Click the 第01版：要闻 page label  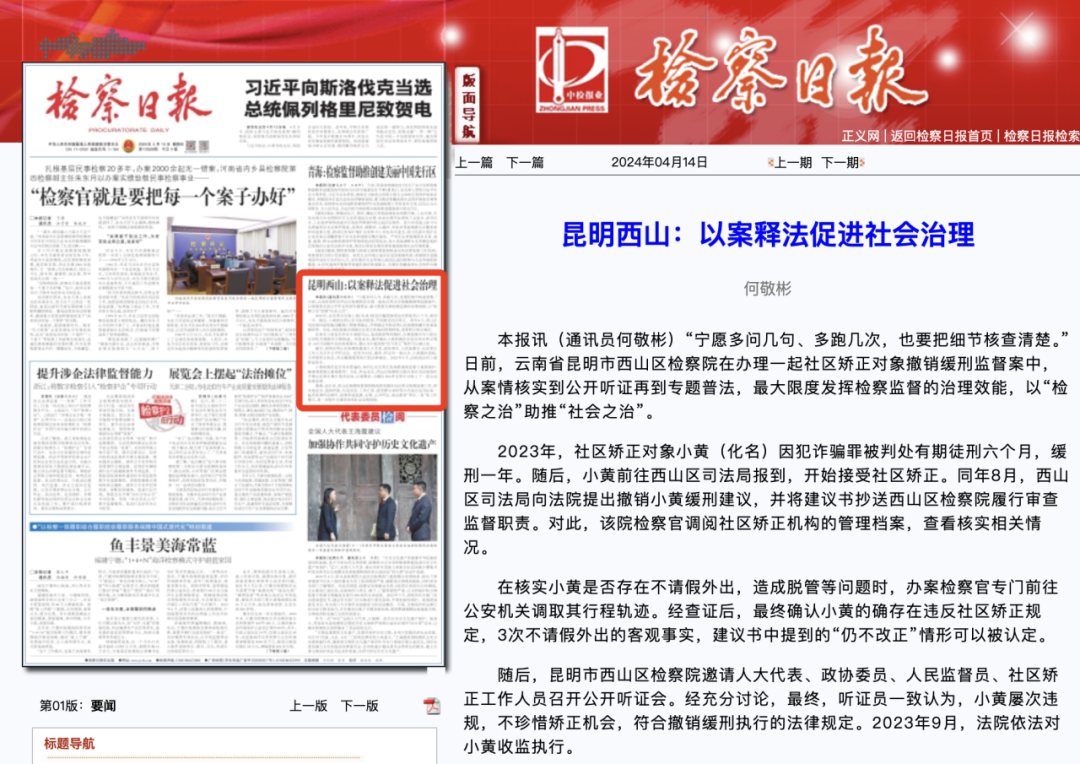coord(78,706)
